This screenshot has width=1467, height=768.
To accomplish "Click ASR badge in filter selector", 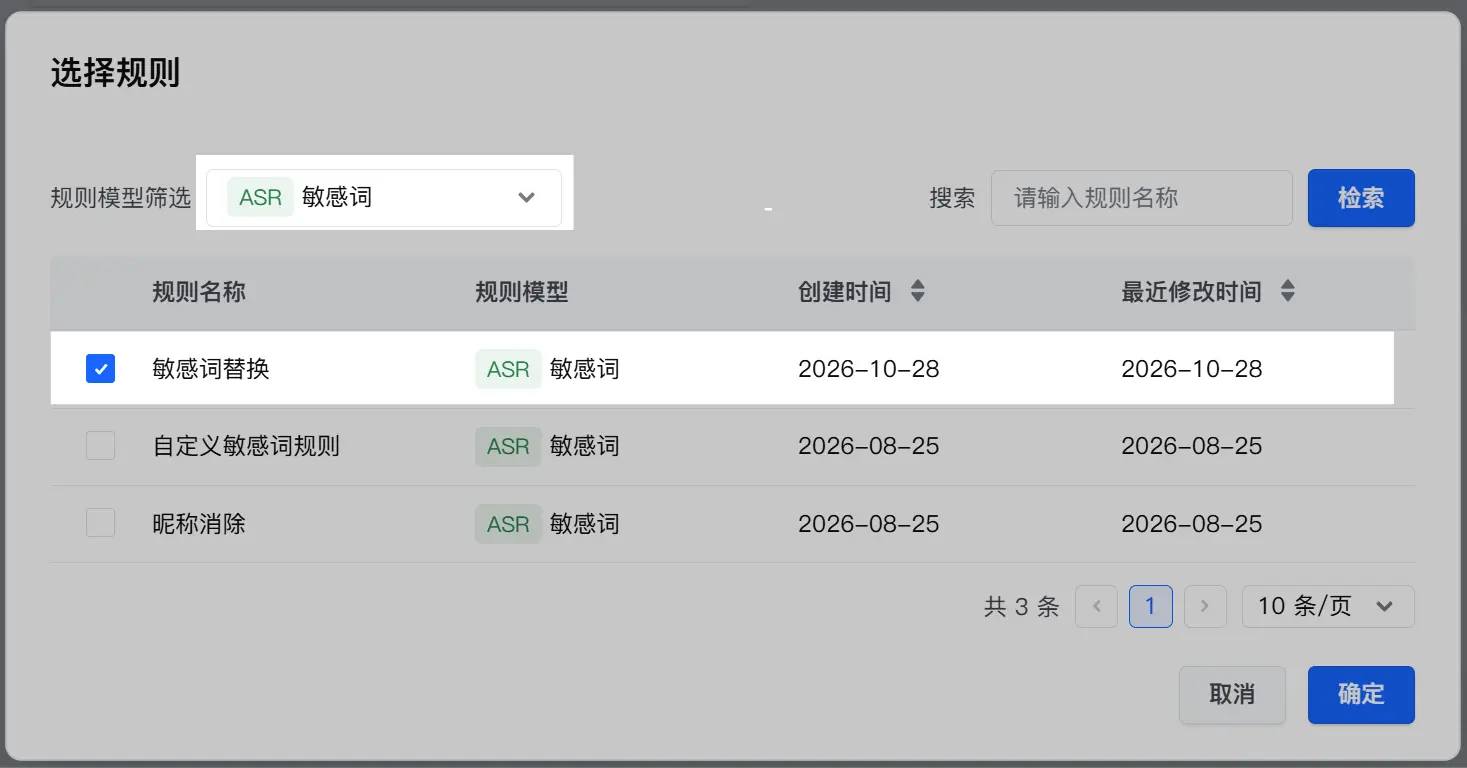I will tap(260, 197).
